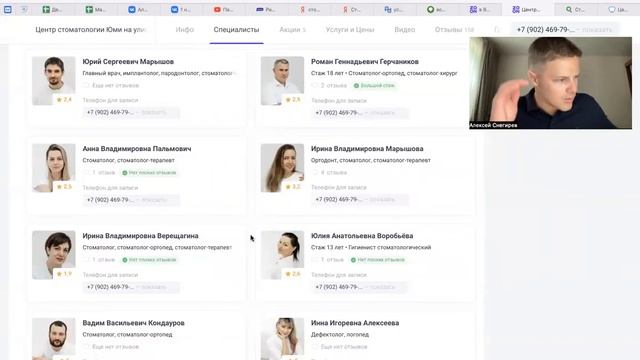Open Юрий Сергеевич Марышов profile
Screen dimensions: 640x360
(x=128, y=62)
